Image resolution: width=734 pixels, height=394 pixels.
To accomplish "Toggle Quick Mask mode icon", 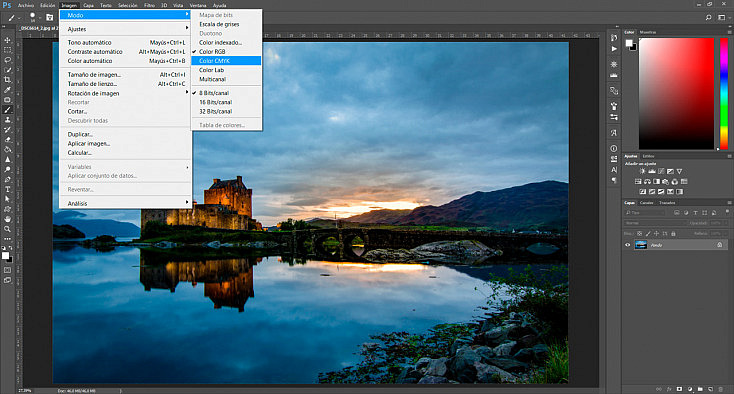I will click(7, 270).
